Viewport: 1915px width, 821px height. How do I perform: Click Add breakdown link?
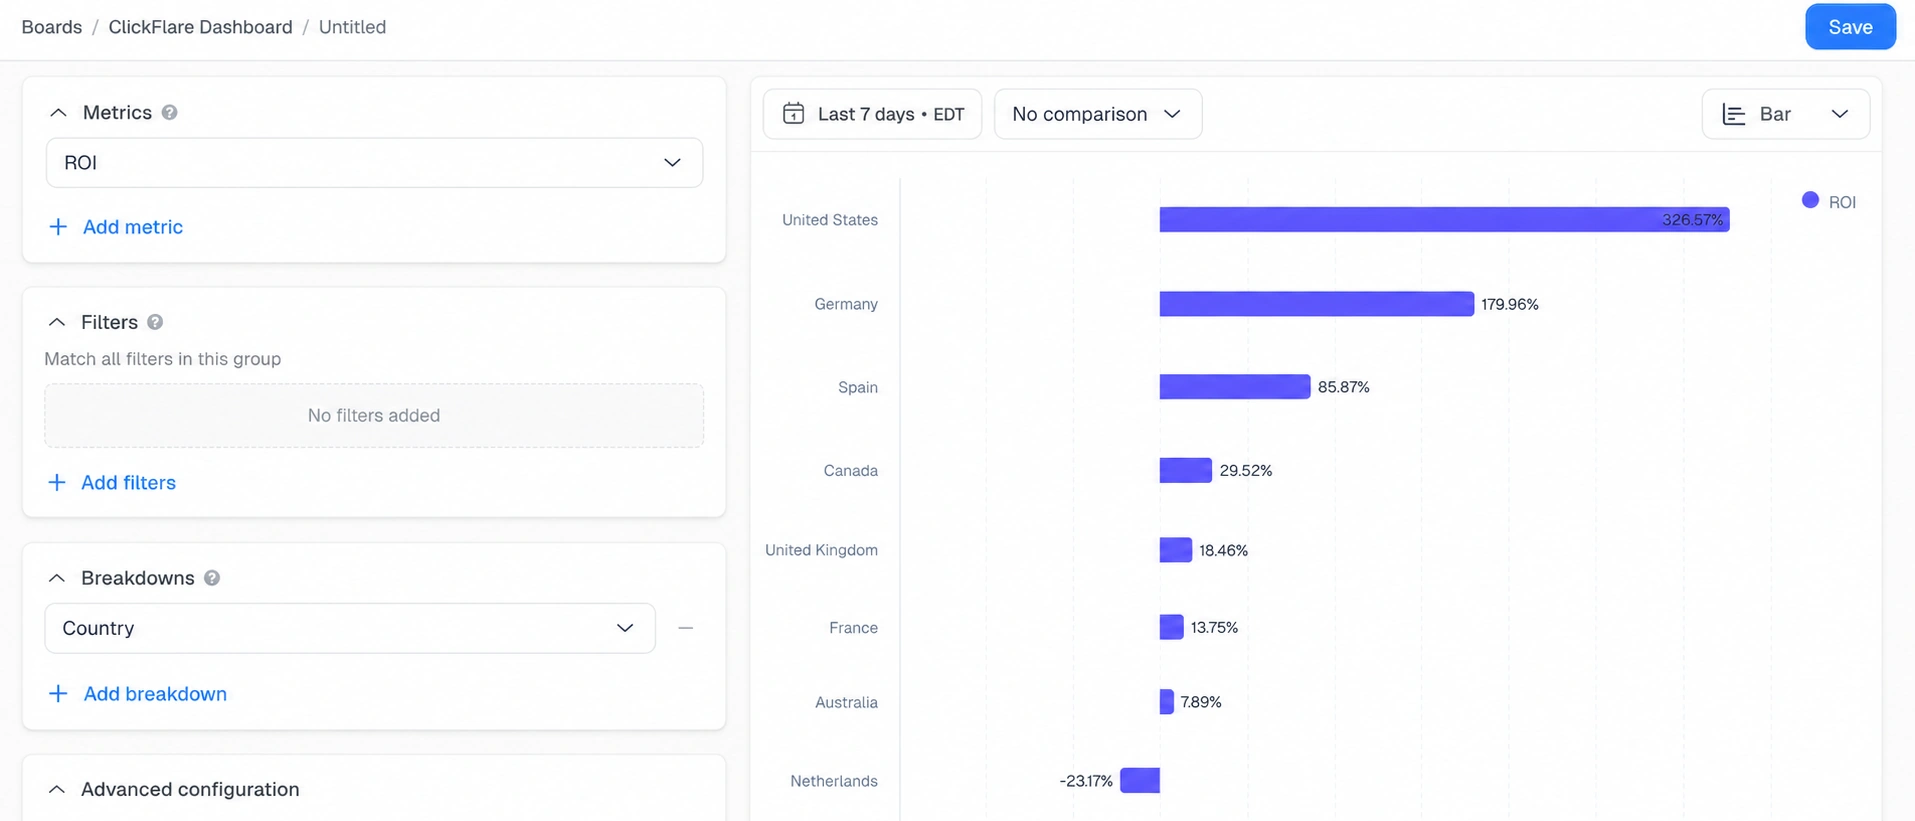click(x=155, y=694)
